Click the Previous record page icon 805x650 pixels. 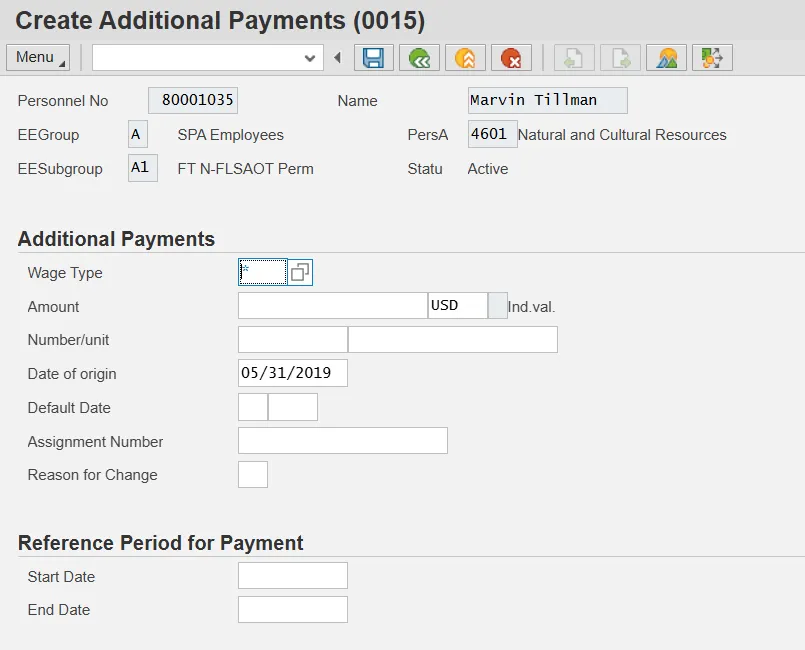coord(574,58)
